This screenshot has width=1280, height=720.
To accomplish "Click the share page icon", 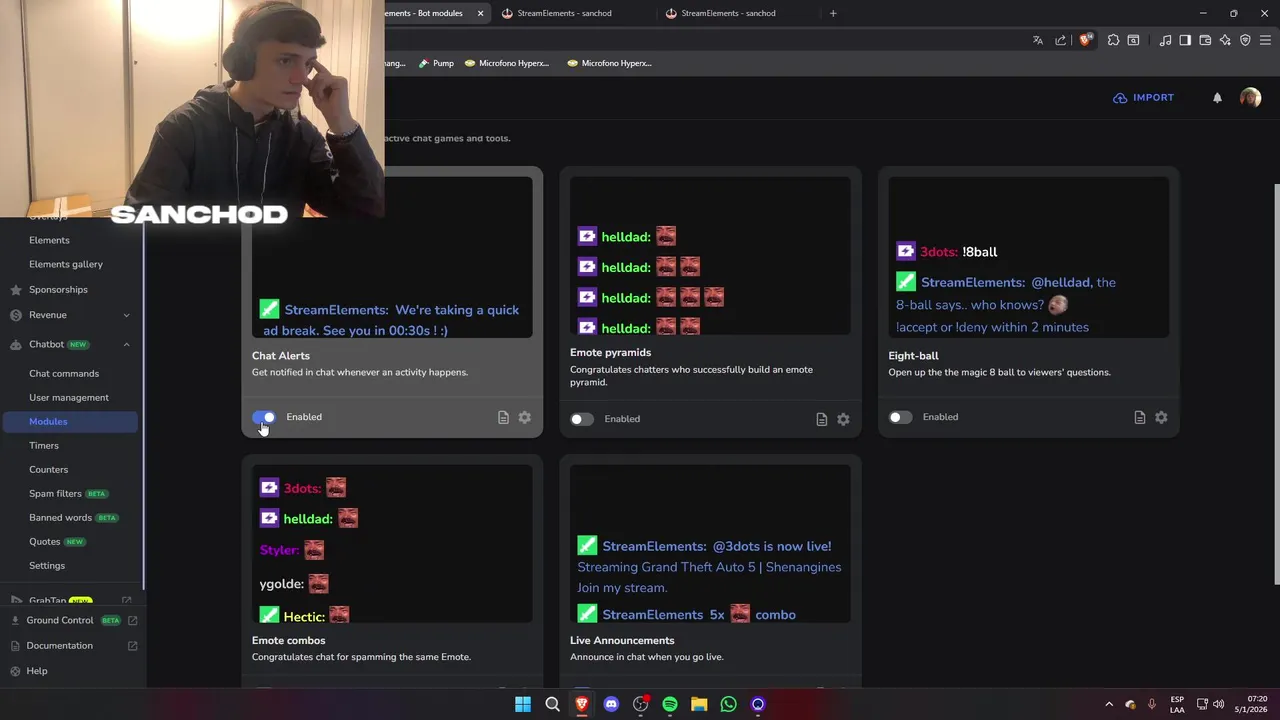I will (x=1061, y=40).
